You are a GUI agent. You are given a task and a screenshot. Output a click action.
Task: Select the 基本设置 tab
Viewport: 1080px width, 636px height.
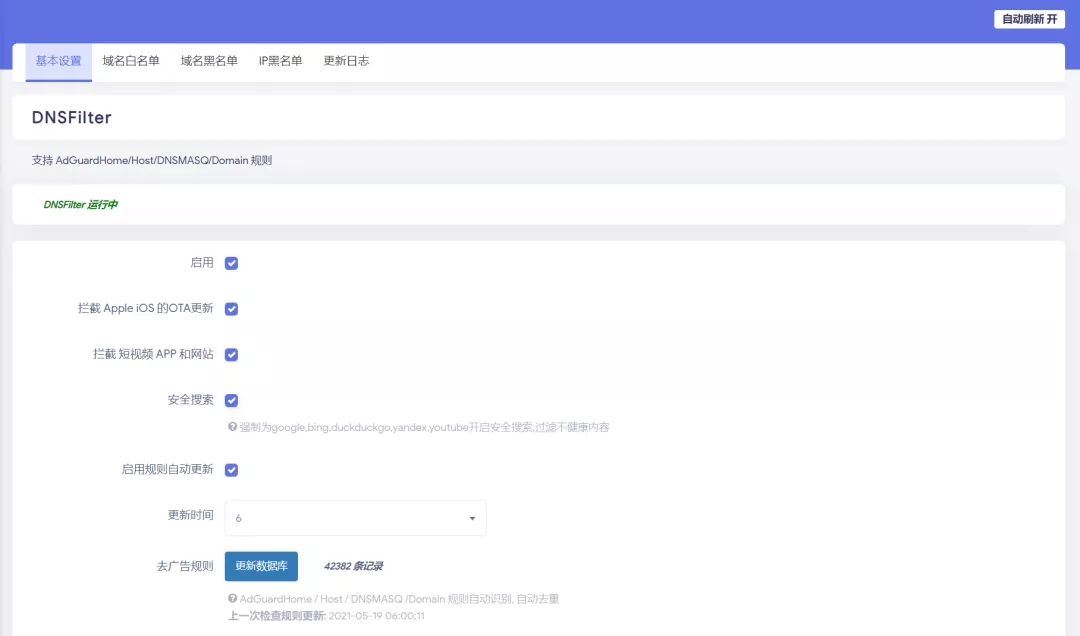pos(57,61)
